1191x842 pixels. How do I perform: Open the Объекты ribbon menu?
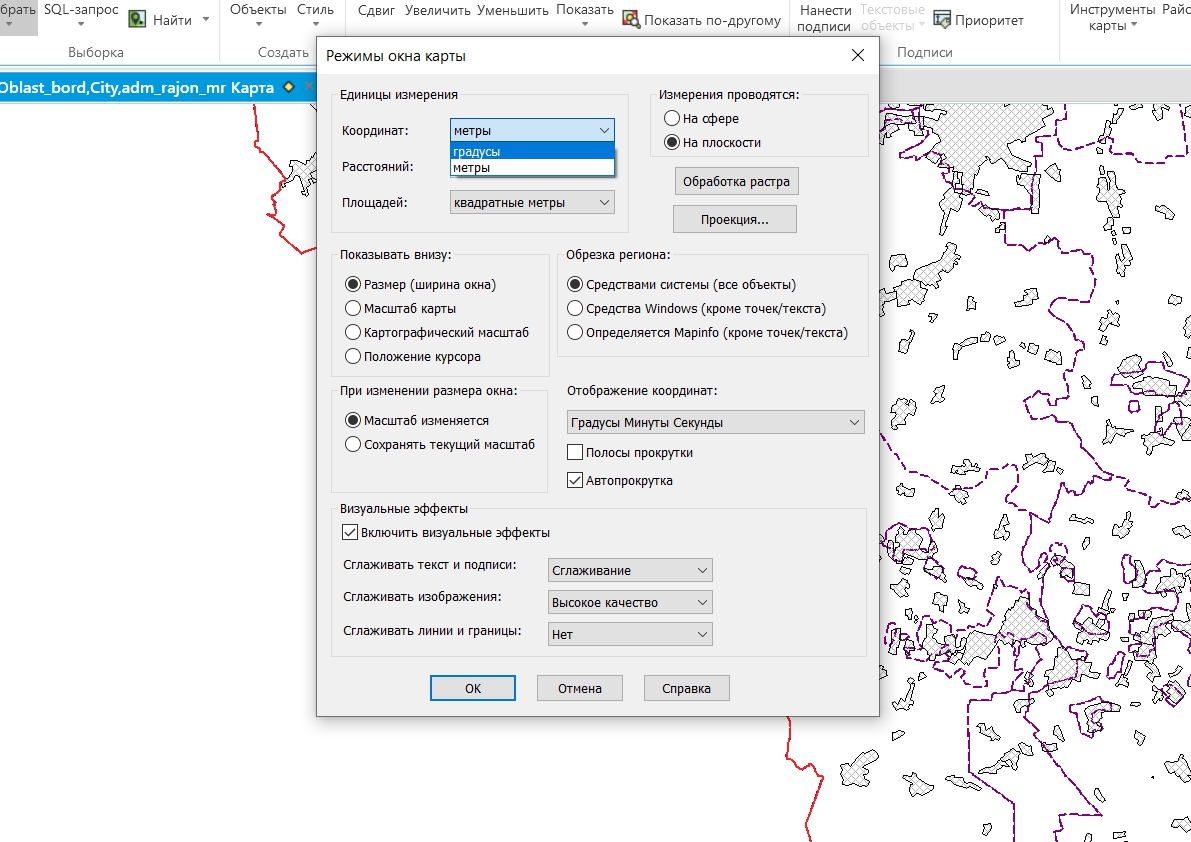258,15
